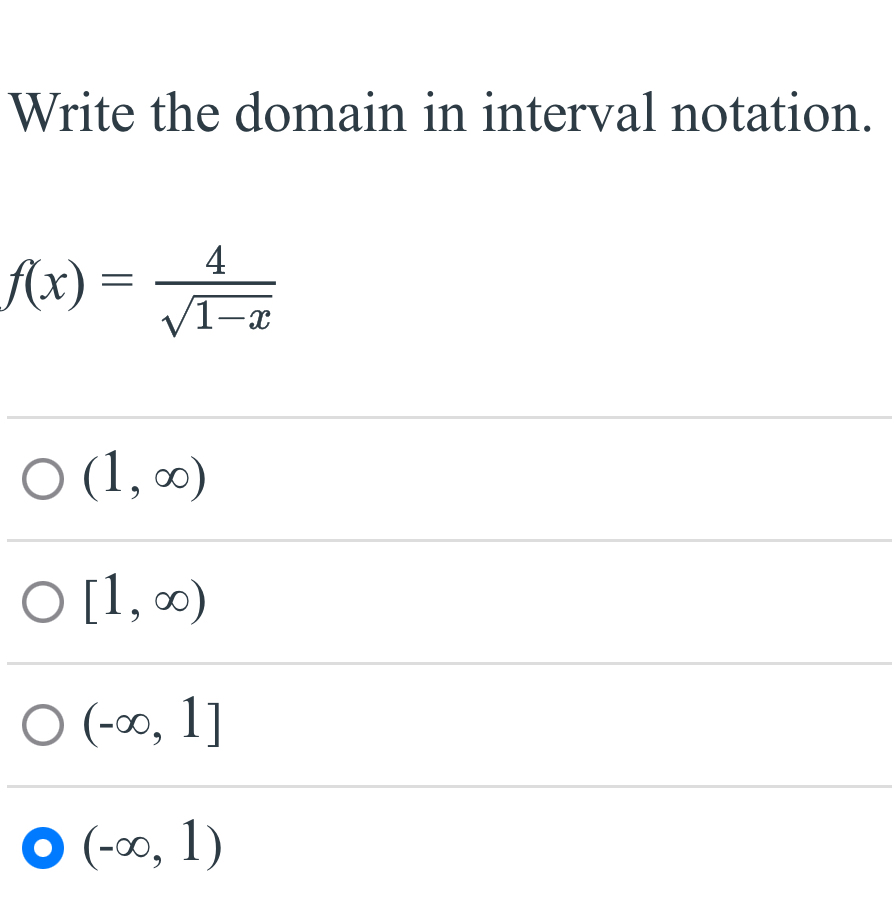This screenshot has width=894, height=911.
Task: Click the fraction numerator 4
Action: click(213, 262)
